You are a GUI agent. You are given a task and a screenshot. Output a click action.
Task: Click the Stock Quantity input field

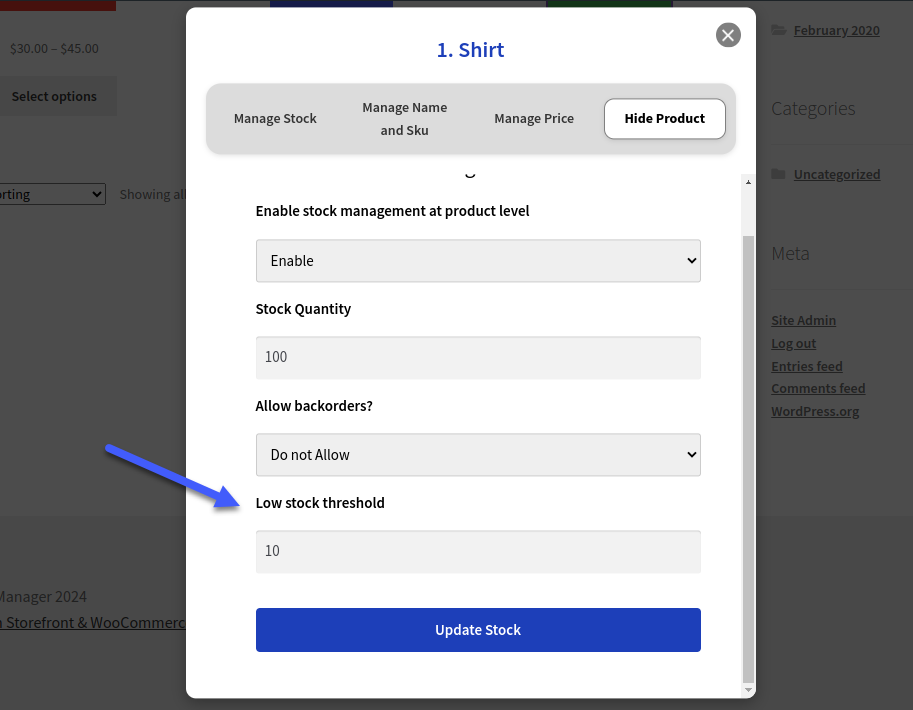click(x=477, y=357)
